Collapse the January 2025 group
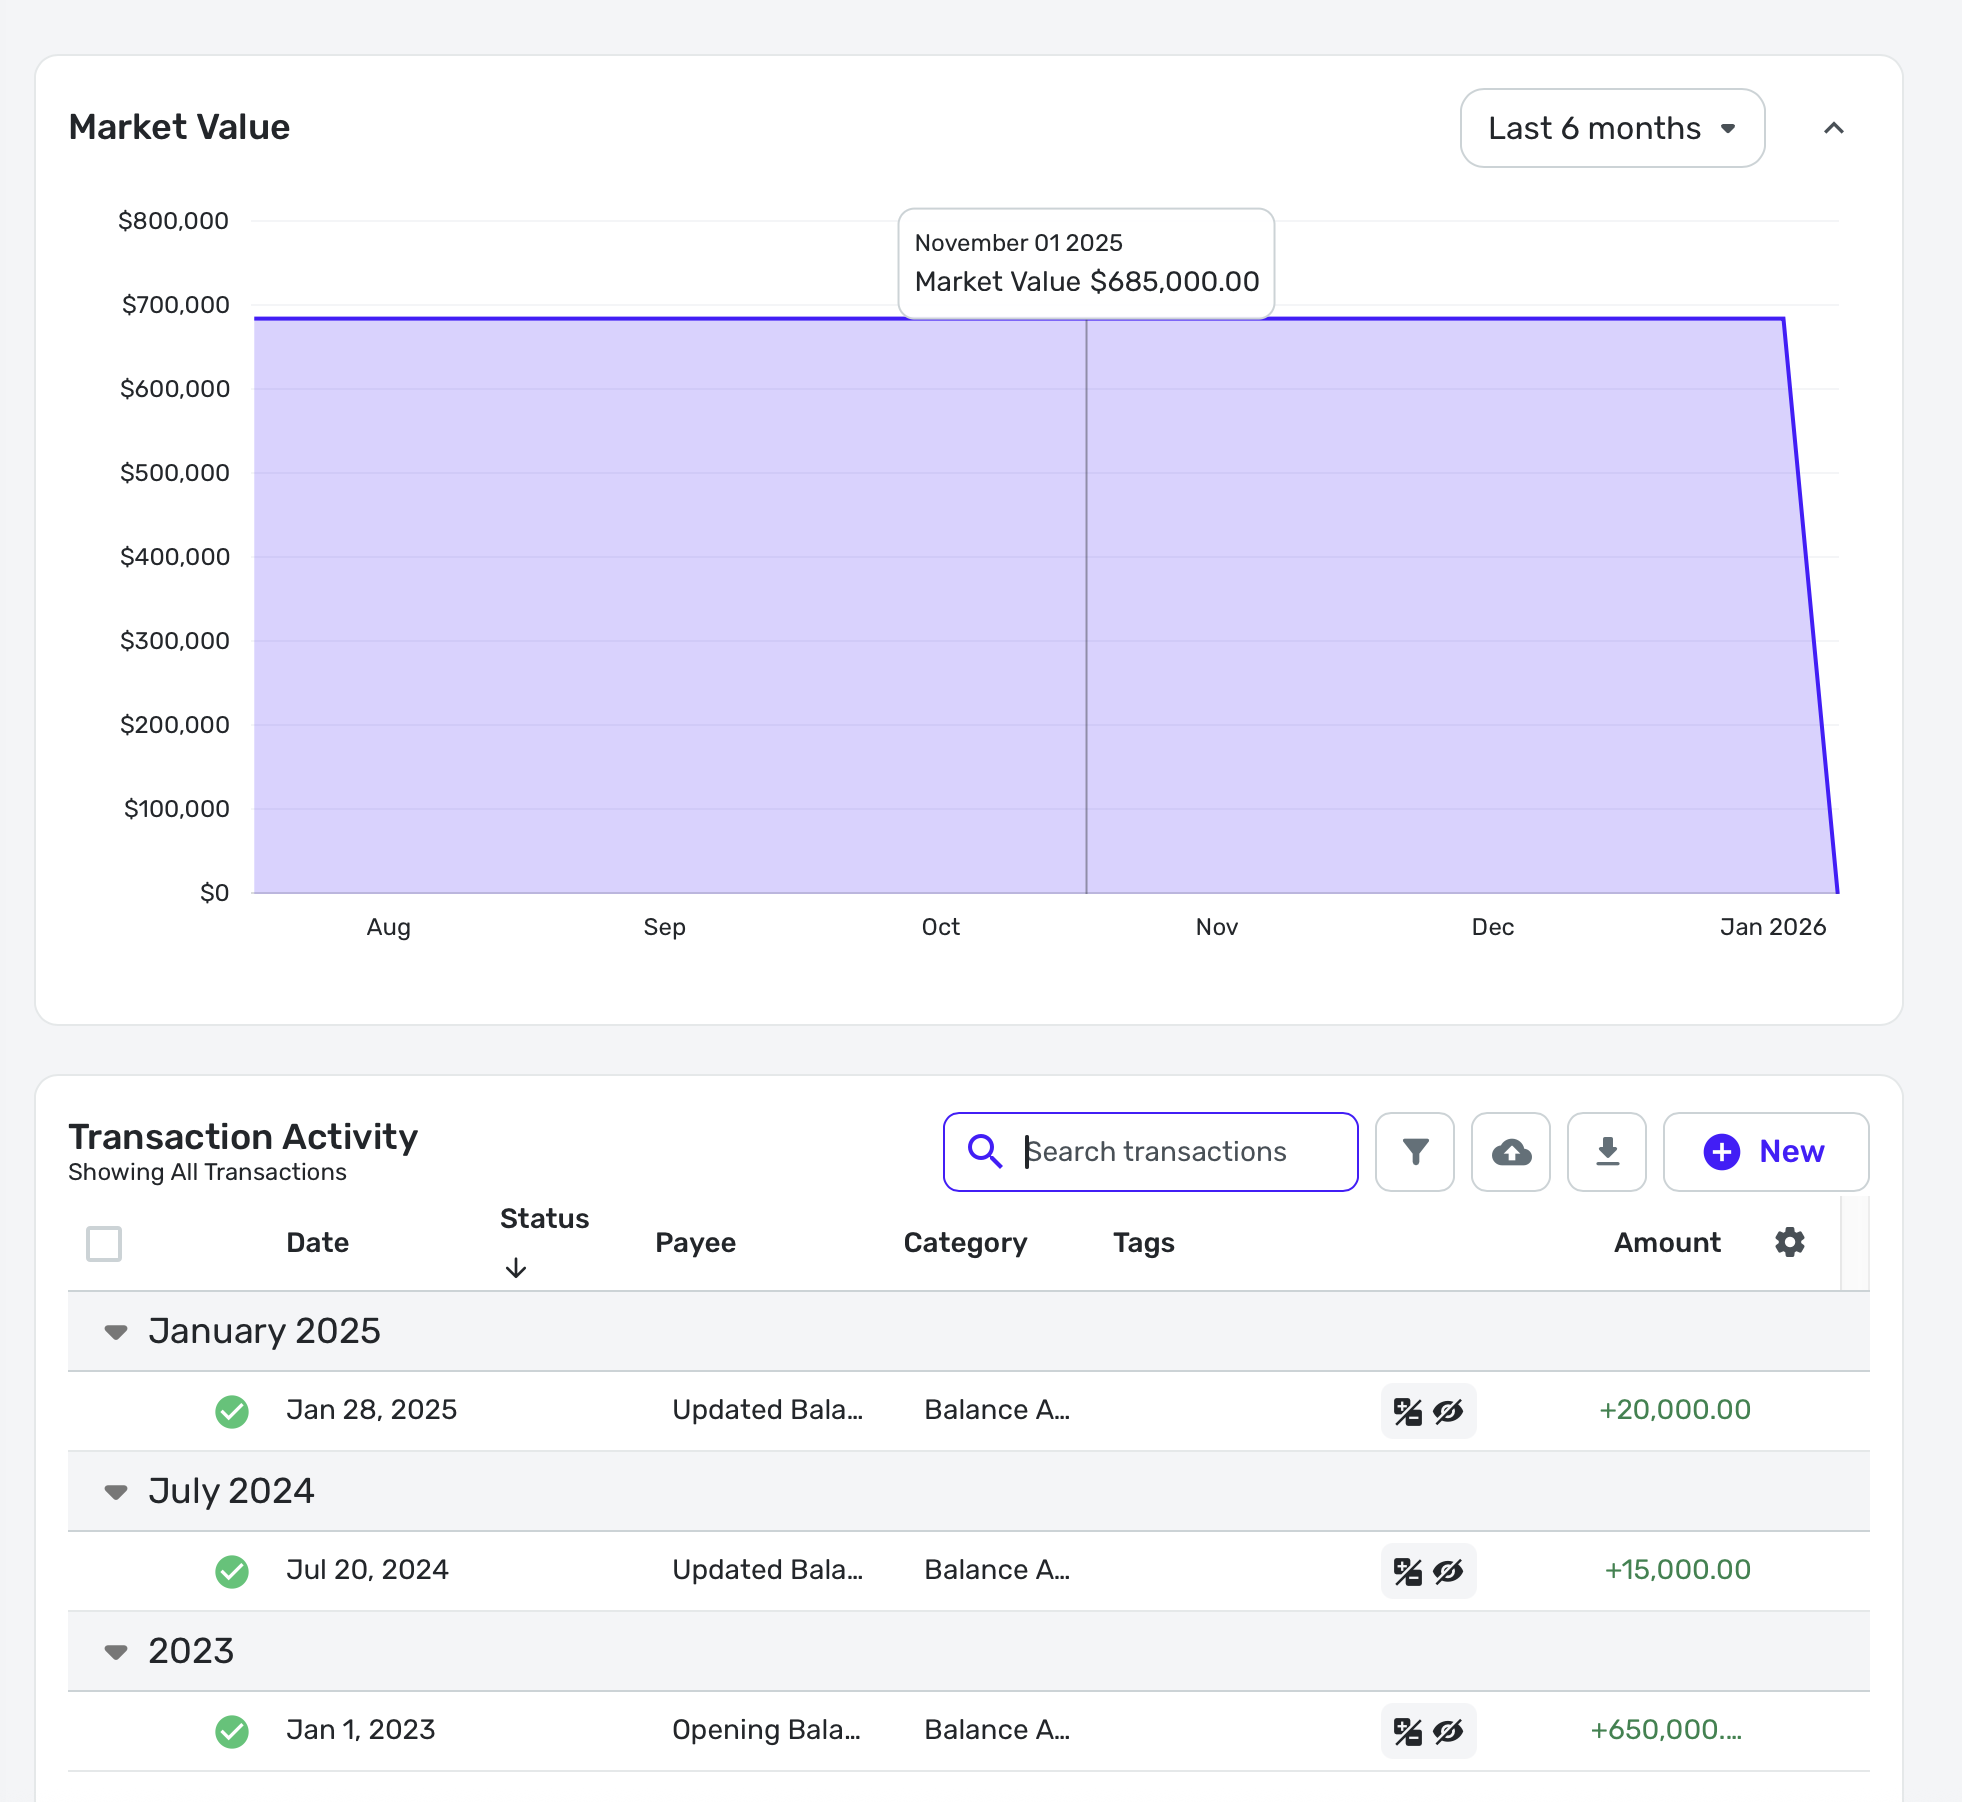This screenshot has height=1802, width=1962. [116, 1332]
